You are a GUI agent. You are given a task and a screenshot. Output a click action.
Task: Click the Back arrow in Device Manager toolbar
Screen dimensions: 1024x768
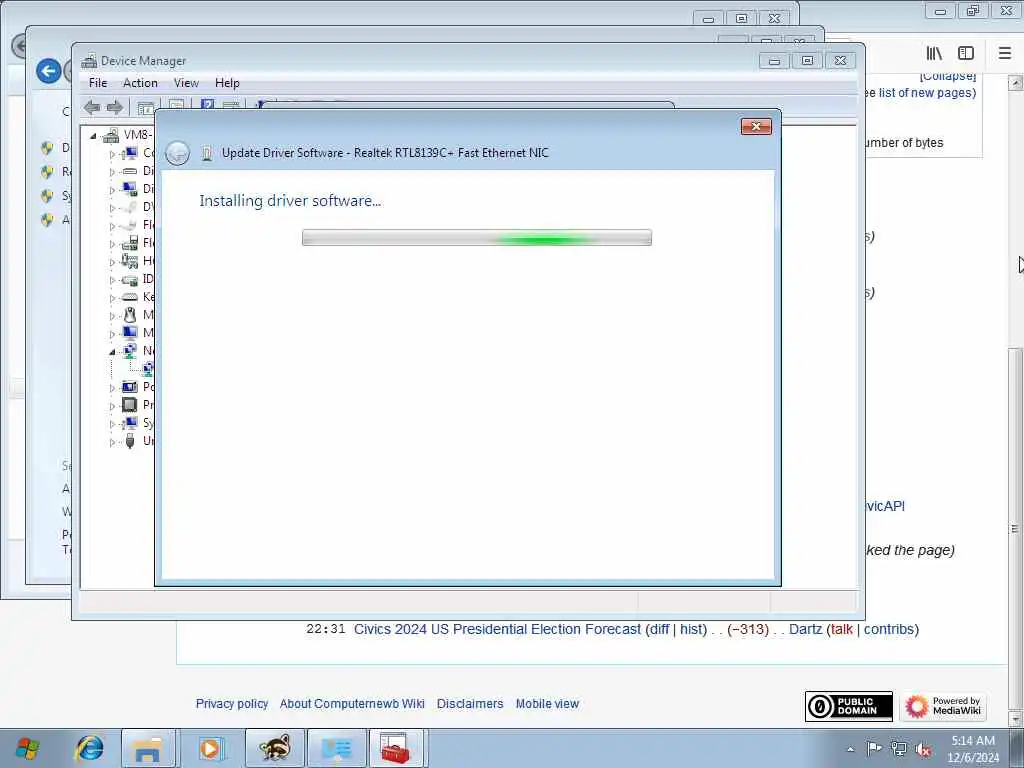(x=92, y=108)
